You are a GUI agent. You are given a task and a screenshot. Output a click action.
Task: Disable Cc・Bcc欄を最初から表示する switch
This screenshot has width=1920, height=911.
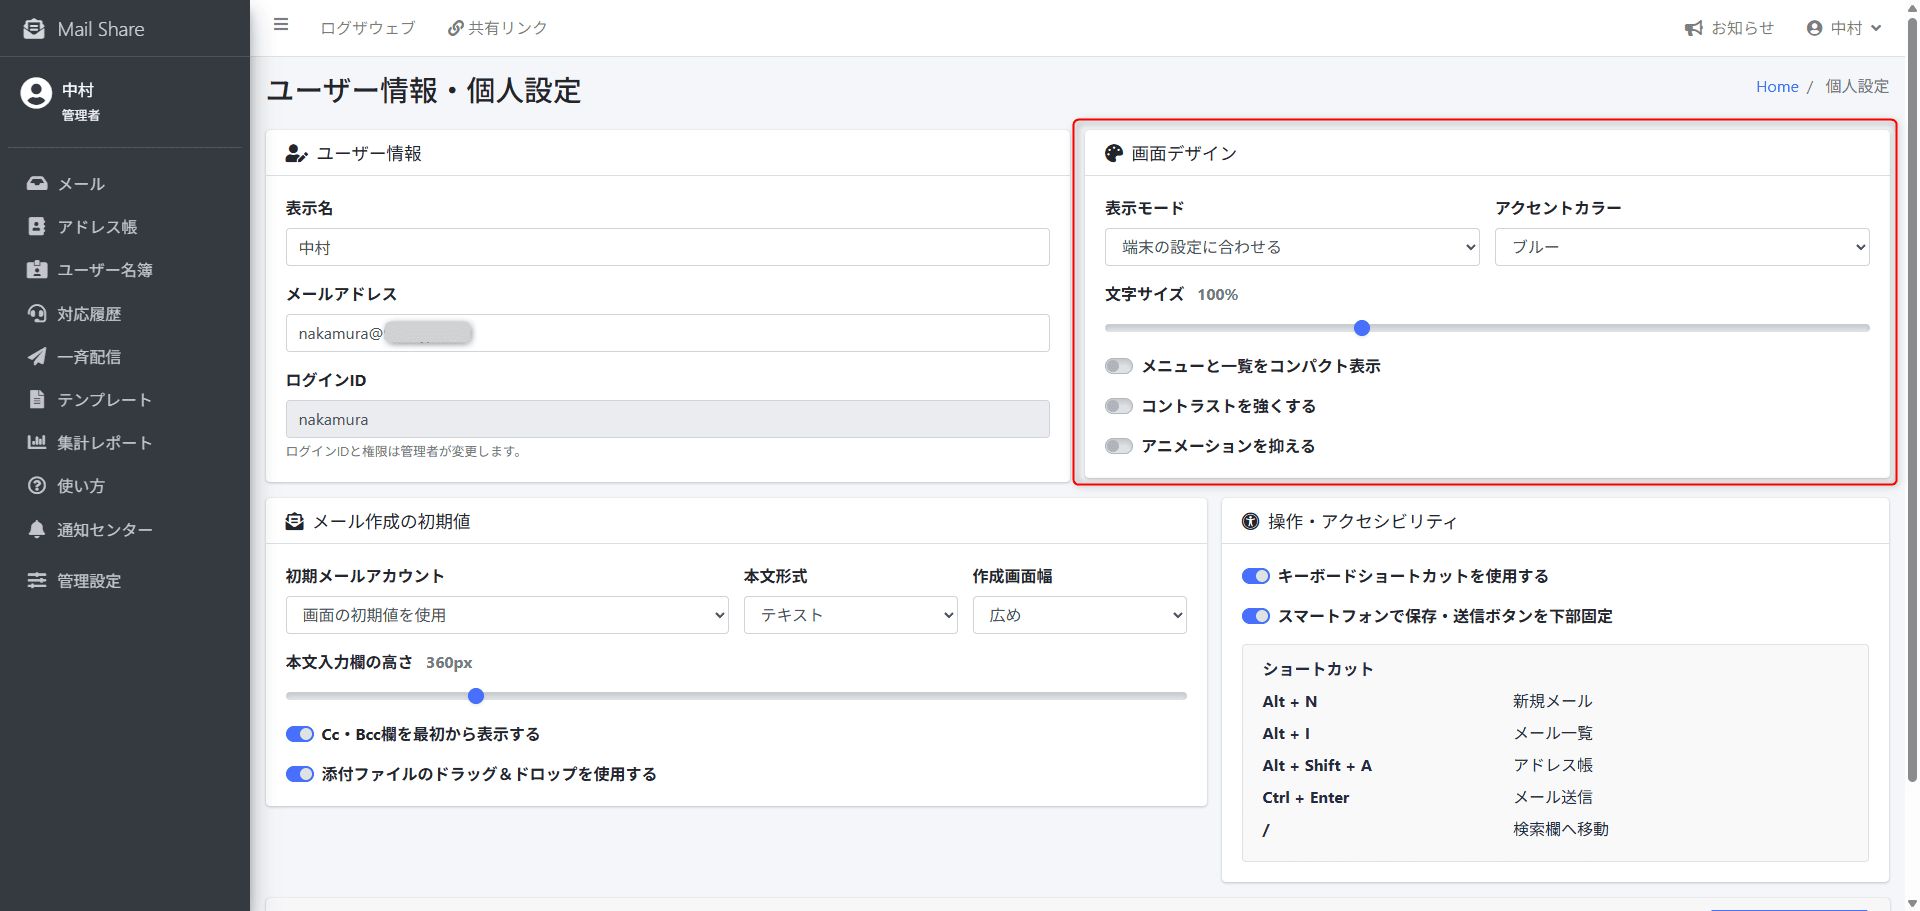click(x=300, y=734)
